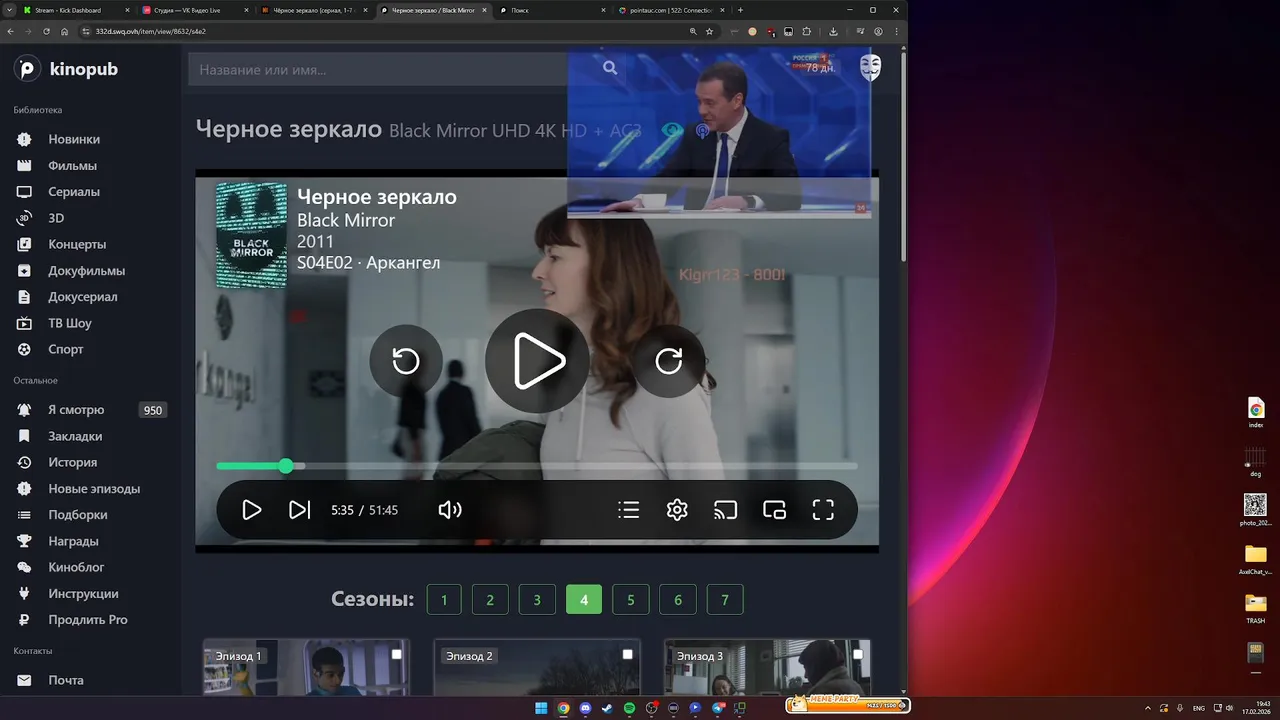
Task: Enter fullscreen mode
Action: click(x=823, y=510)
